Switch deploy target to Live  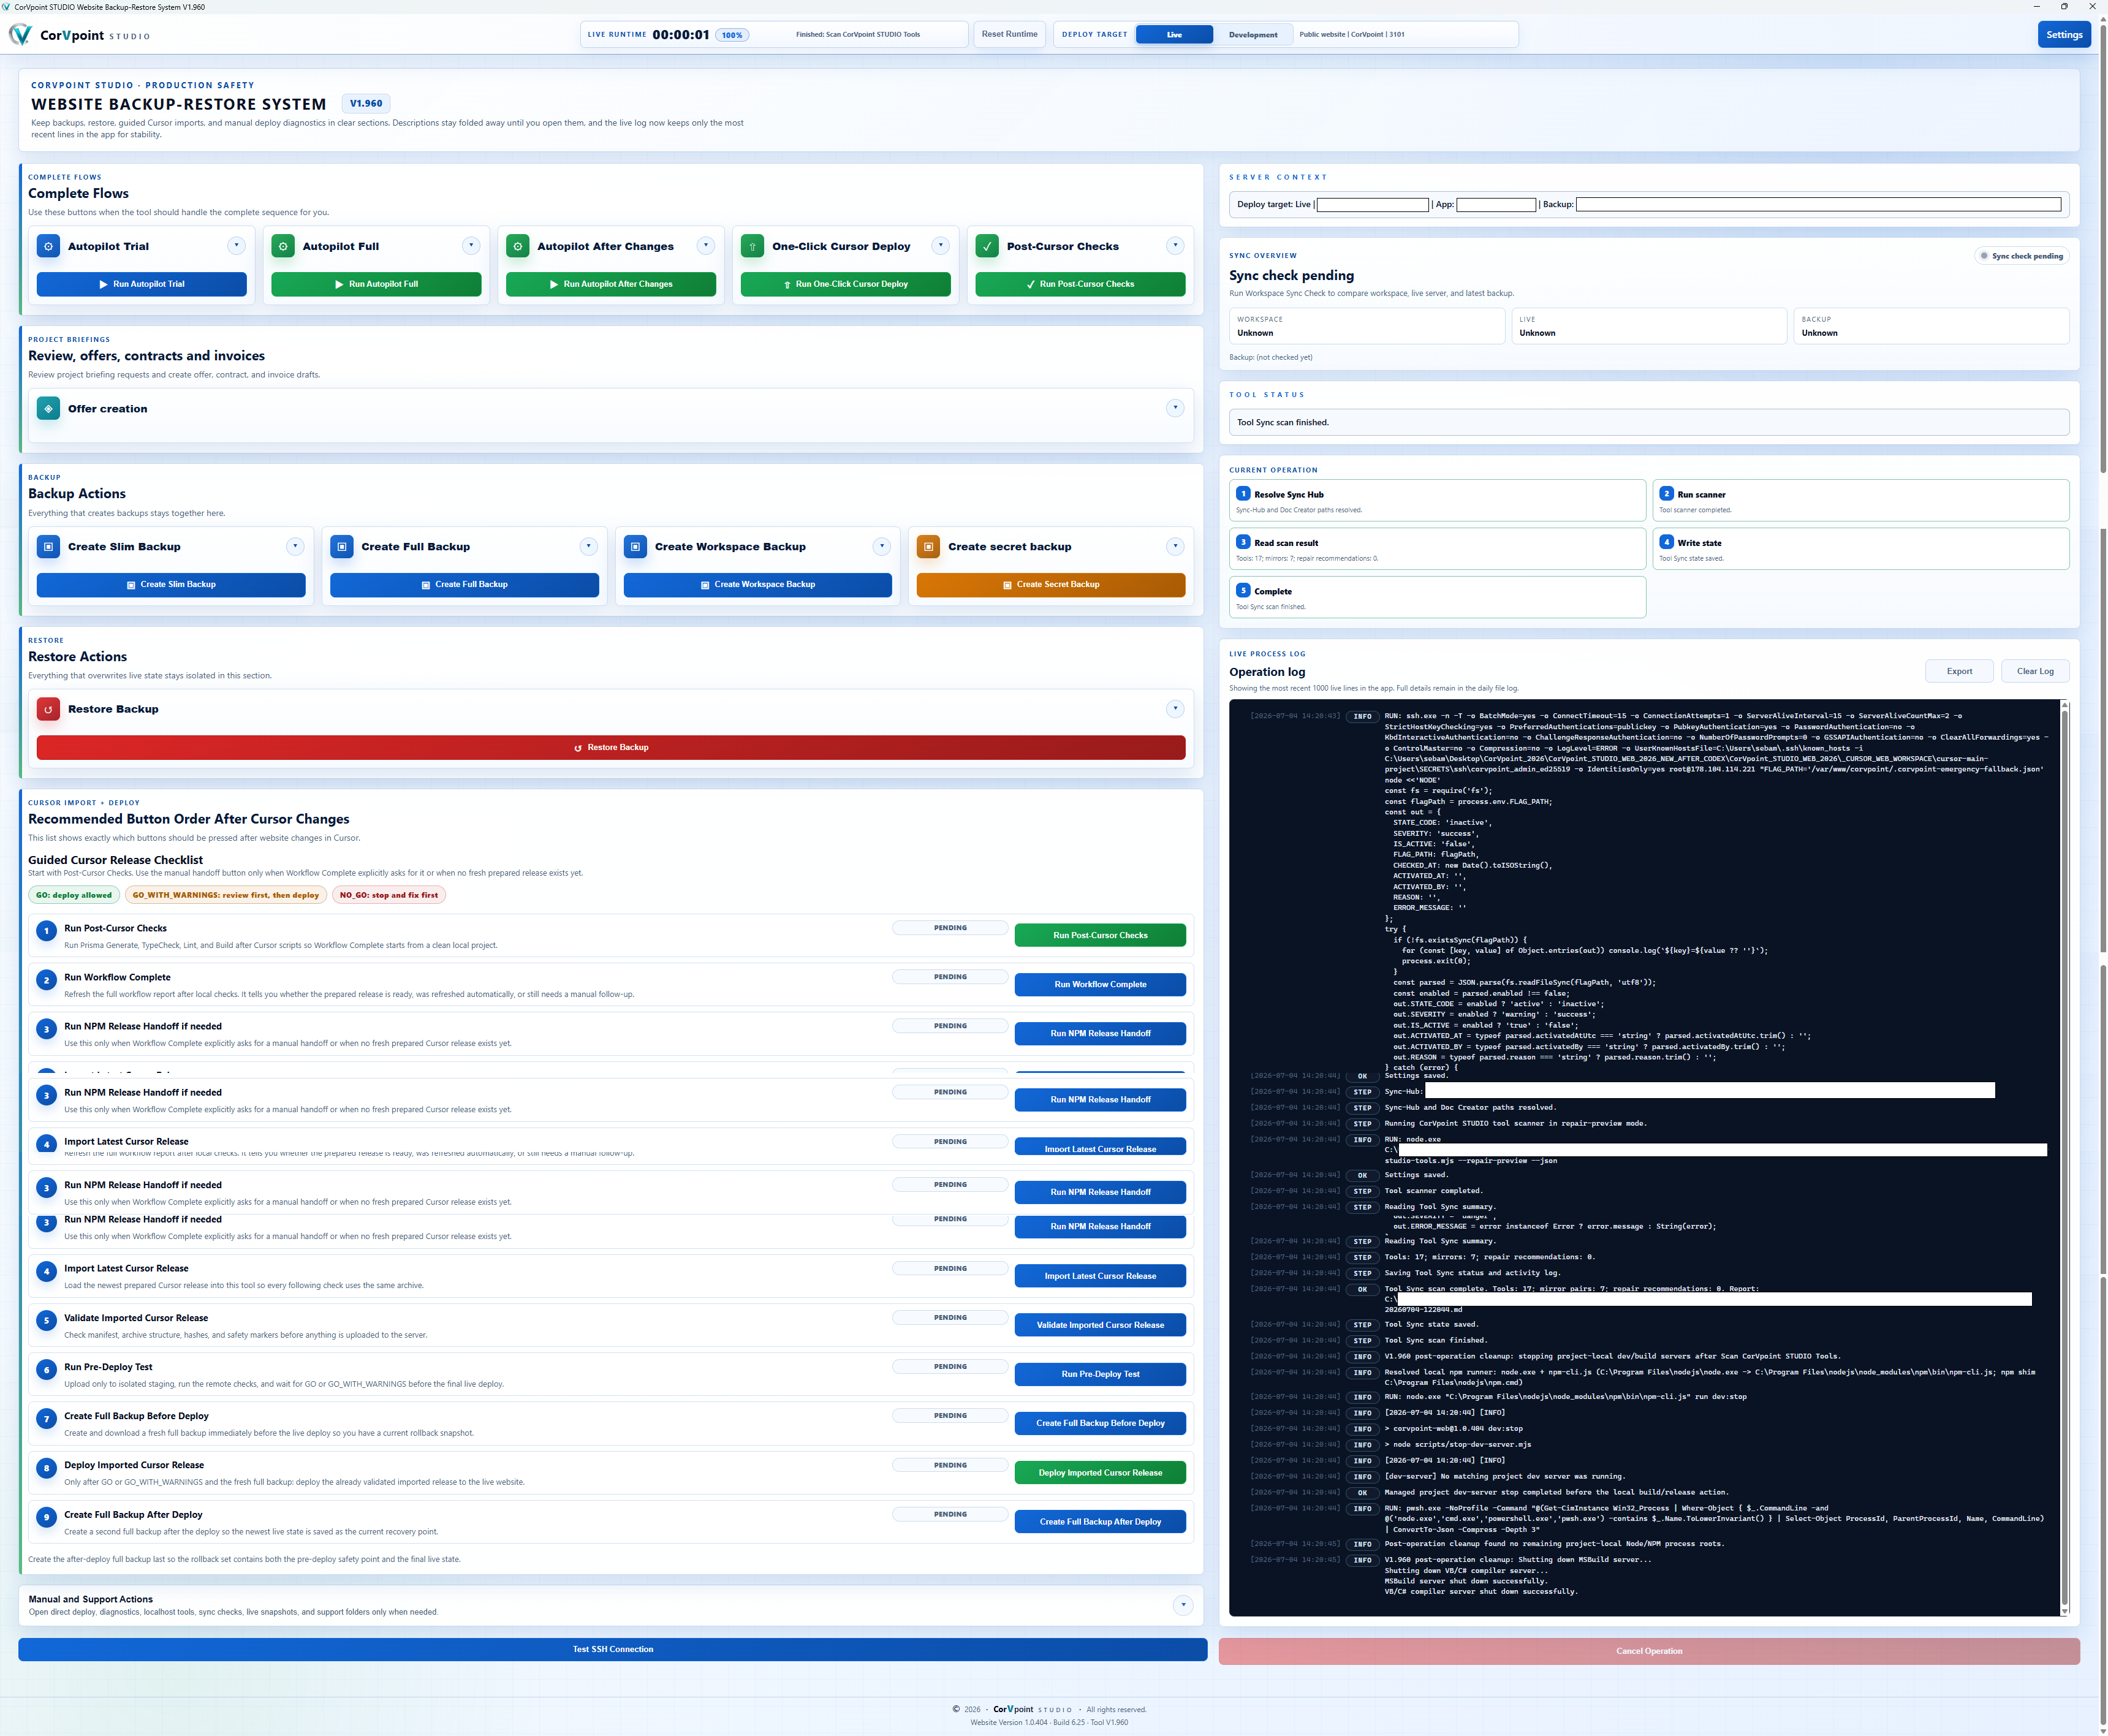(1174, 34)
